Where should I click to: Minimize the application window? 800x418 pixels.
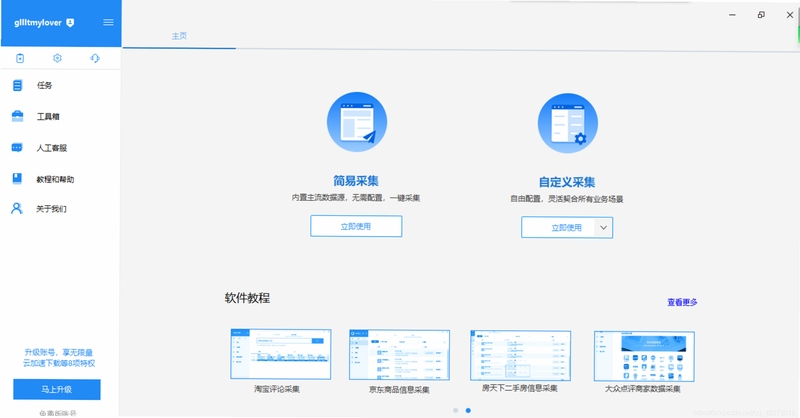pyautogui.click(x=732, y=15)
